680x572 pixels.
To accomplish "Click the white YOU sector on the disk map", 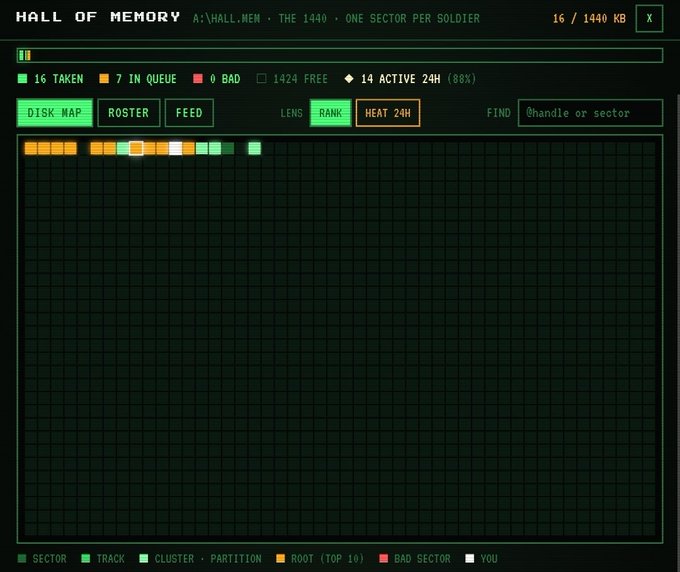I will click(x=176, y=148).
